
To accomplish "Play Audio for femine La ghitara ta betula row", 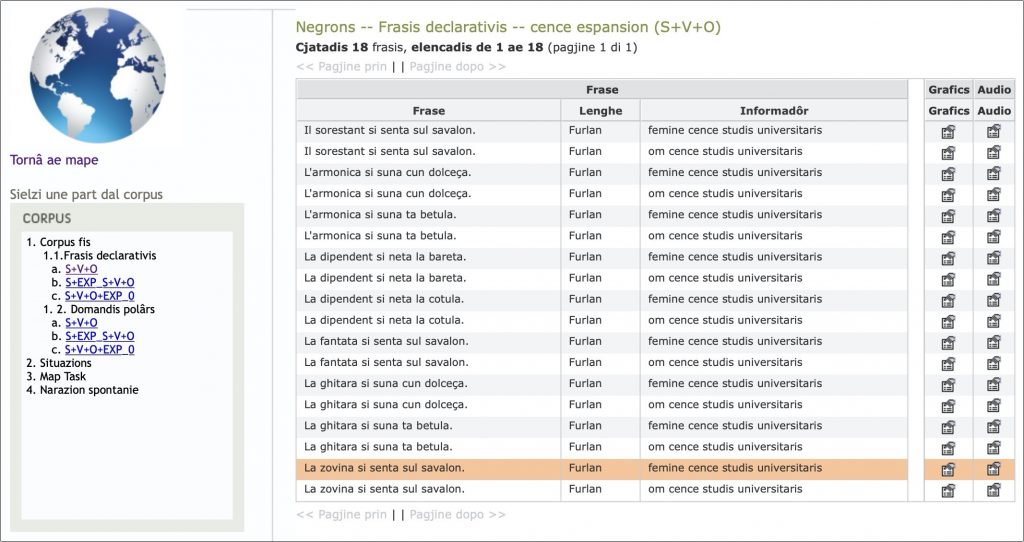I will click(993, 426).
